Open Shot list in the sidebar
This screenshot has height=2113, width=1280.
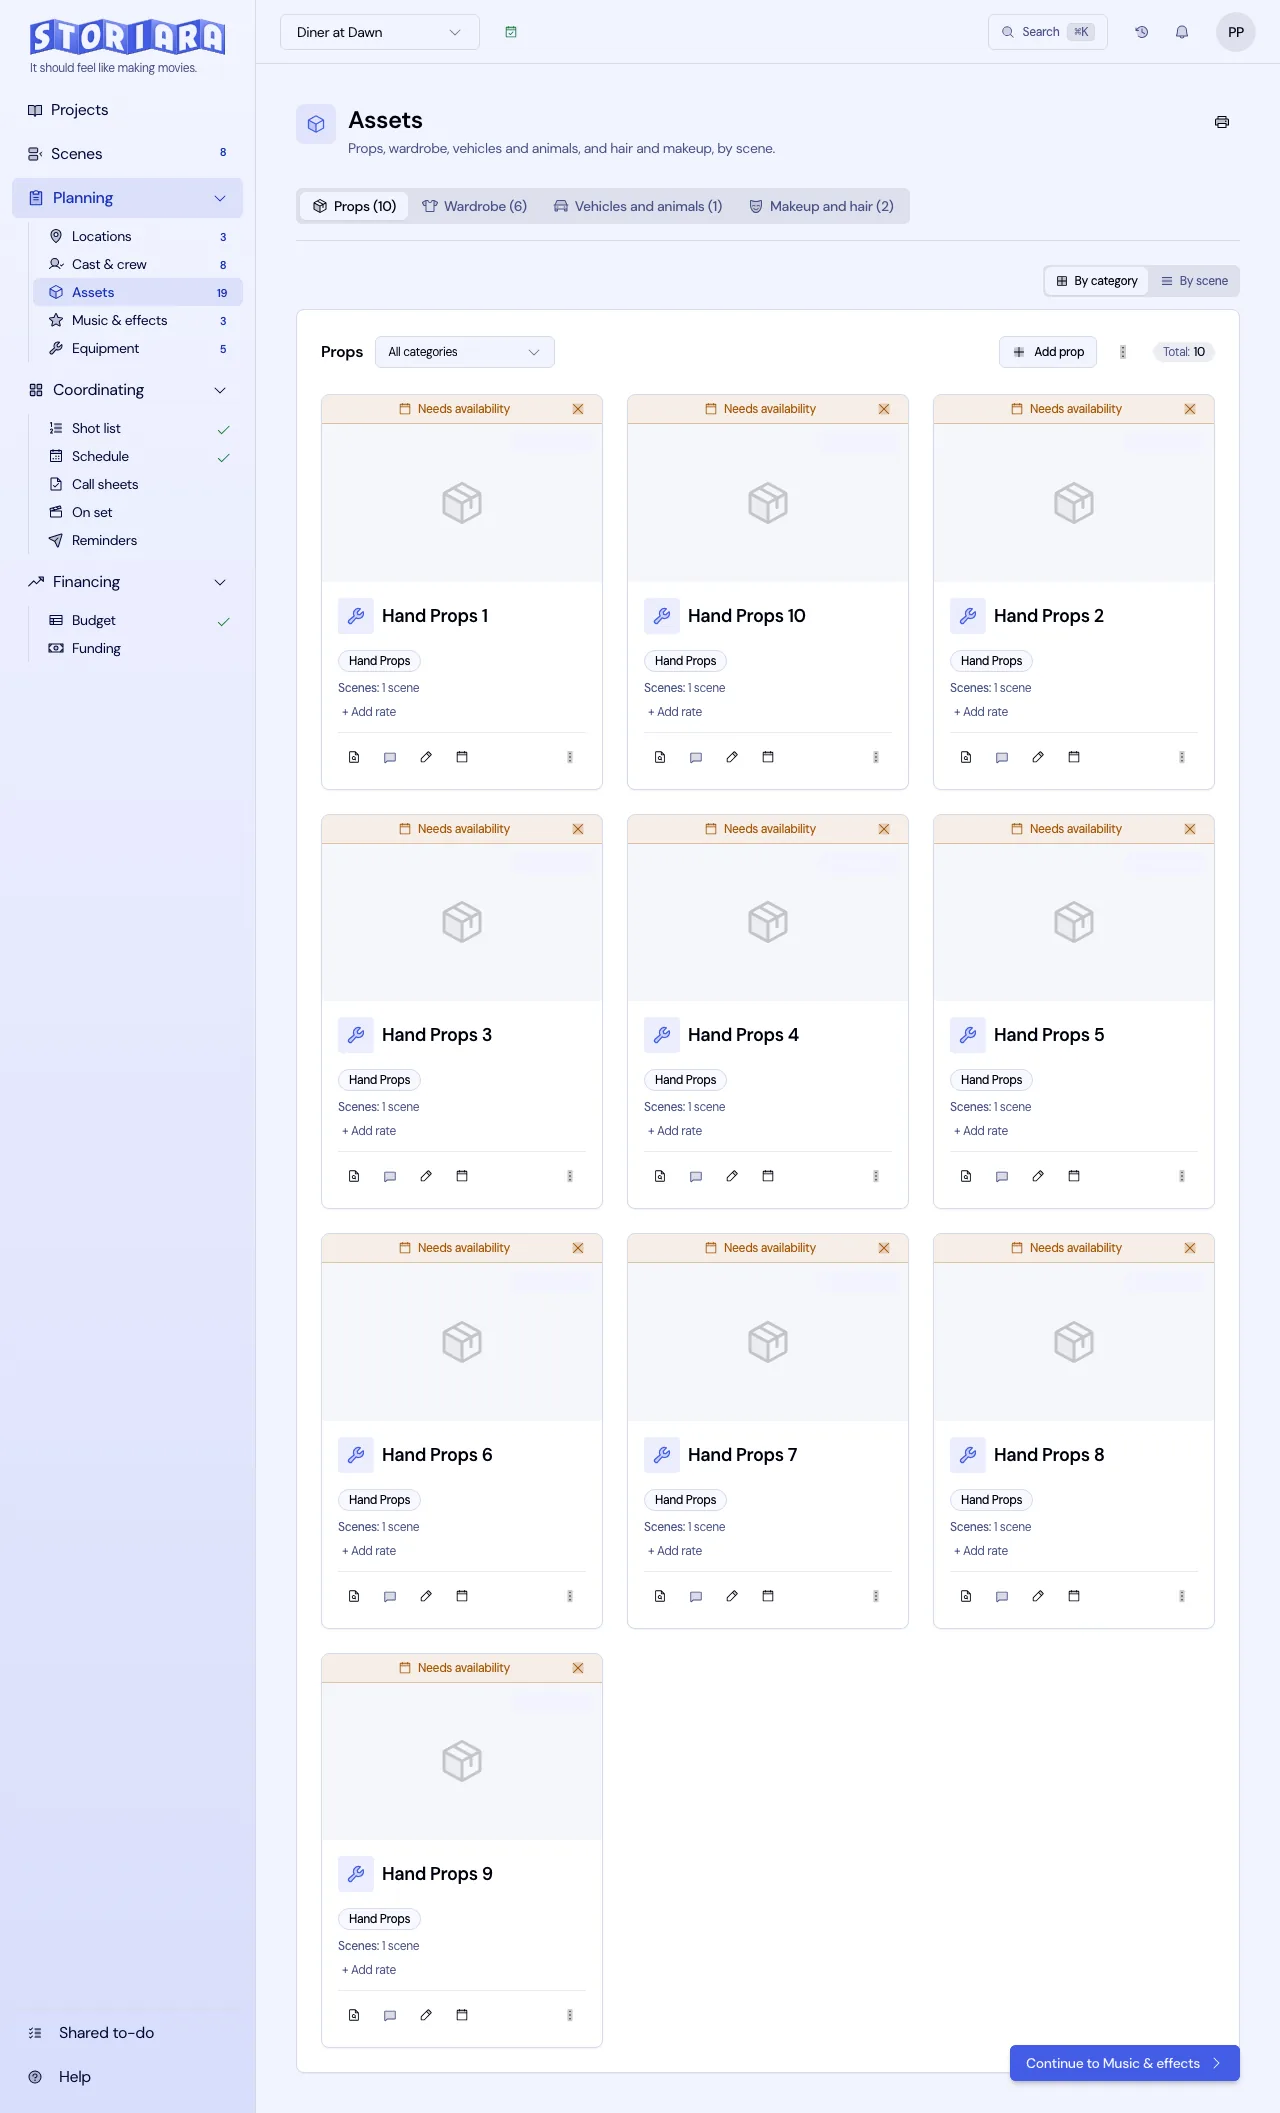pyautogui.click(x=138, y=429)
